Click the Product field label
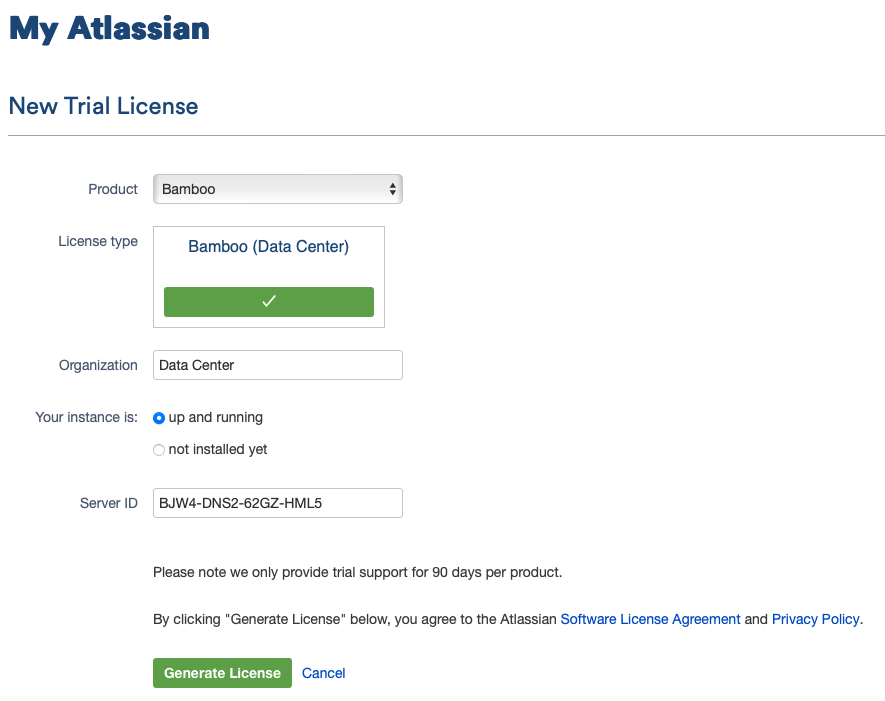885x701 pixels. tap(113, 189)
